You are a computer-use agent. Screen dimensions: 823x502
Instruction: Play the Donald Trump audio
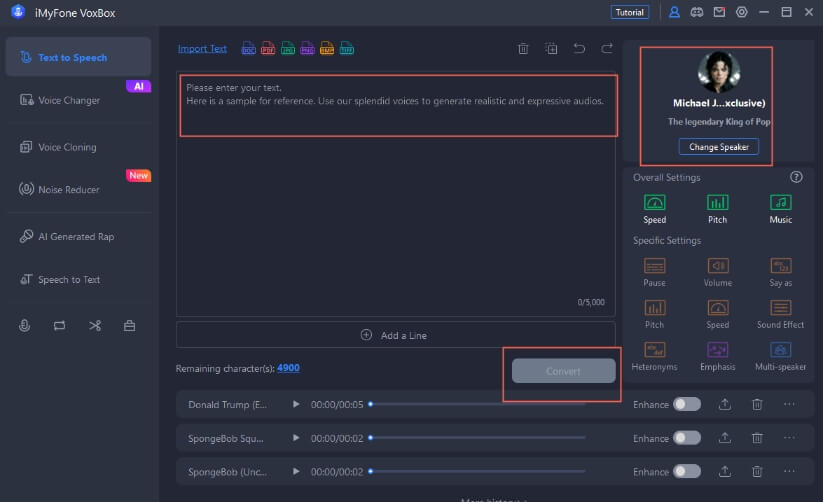pyautogui.click(x=296, y=404)
